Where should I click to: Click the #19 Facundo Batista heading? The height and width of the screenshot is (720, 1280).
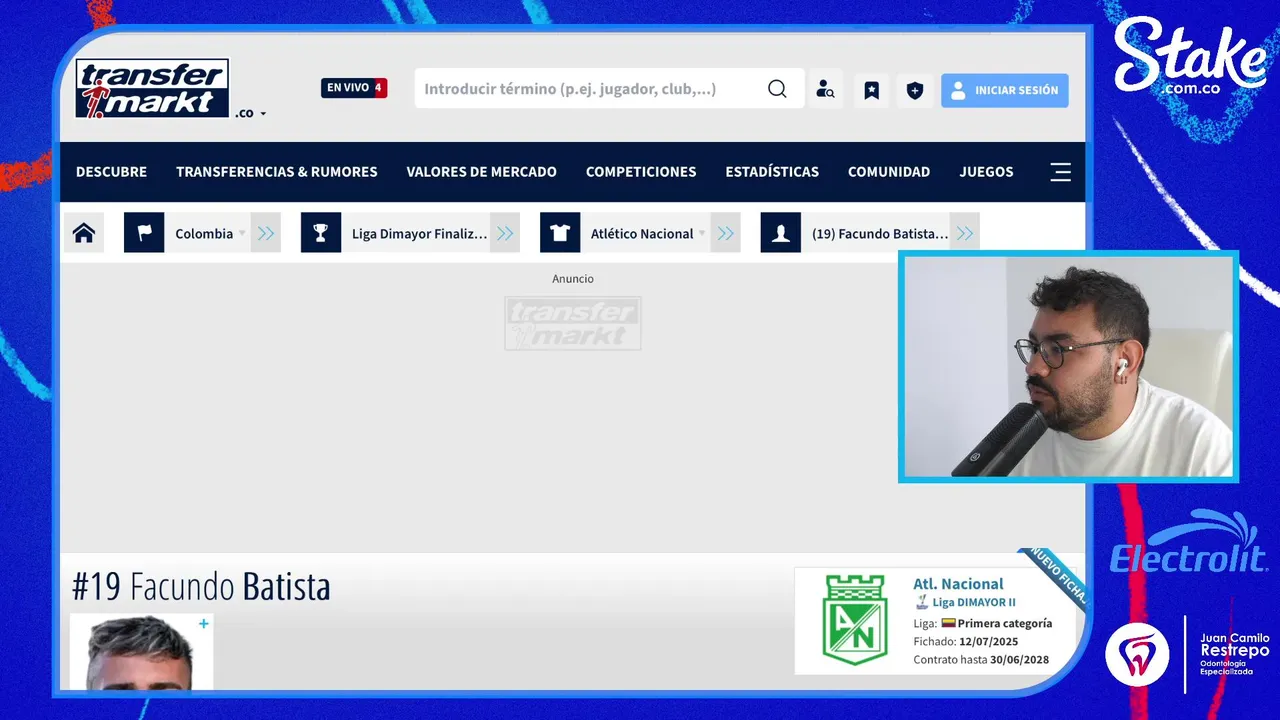click(201, 587)
